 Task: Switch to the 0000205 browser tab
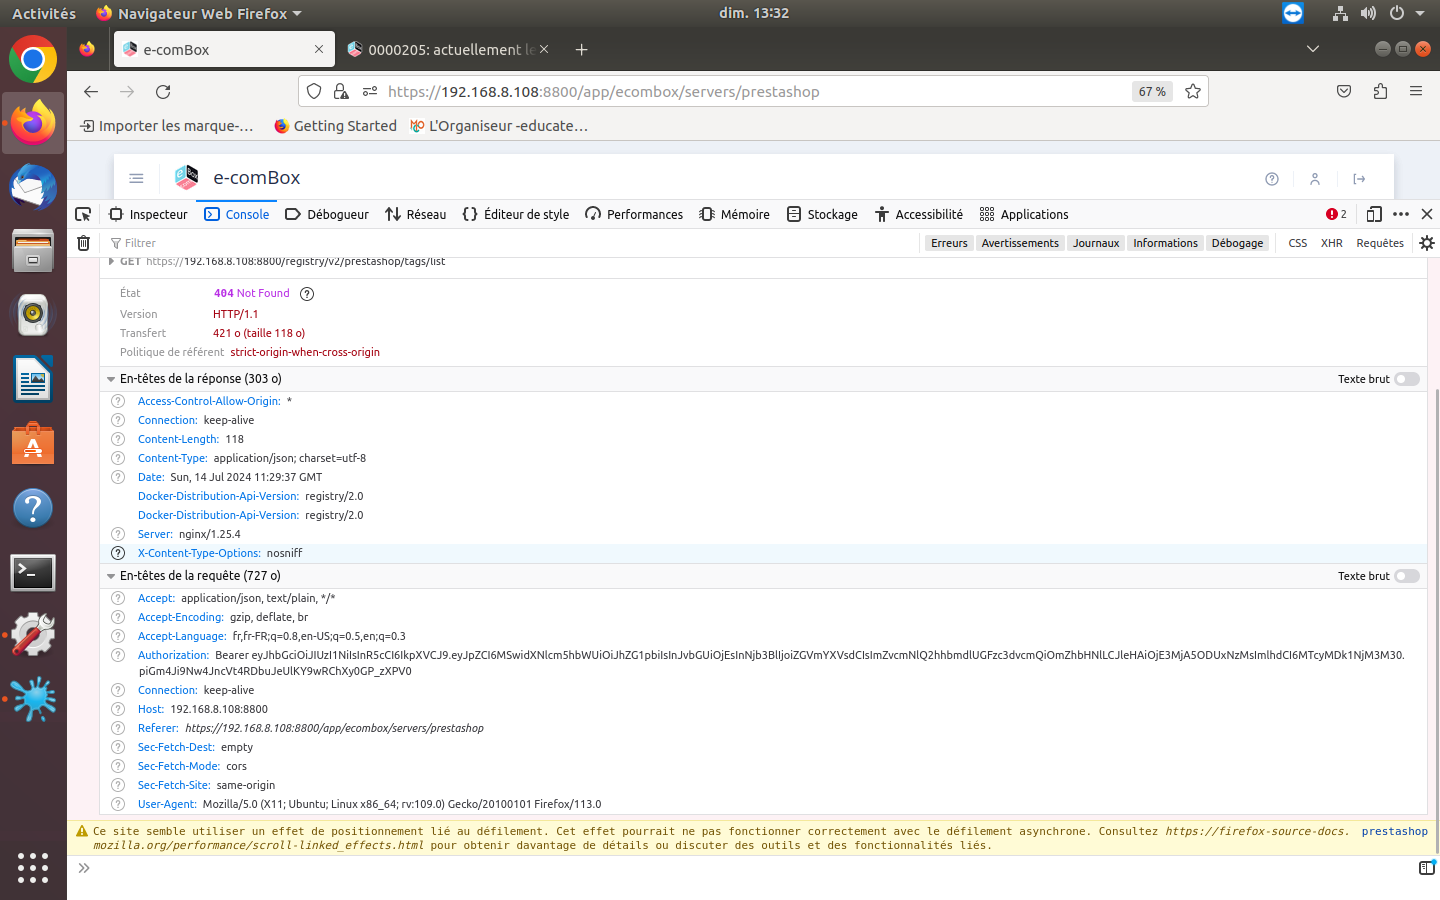[x=447, y=49]
